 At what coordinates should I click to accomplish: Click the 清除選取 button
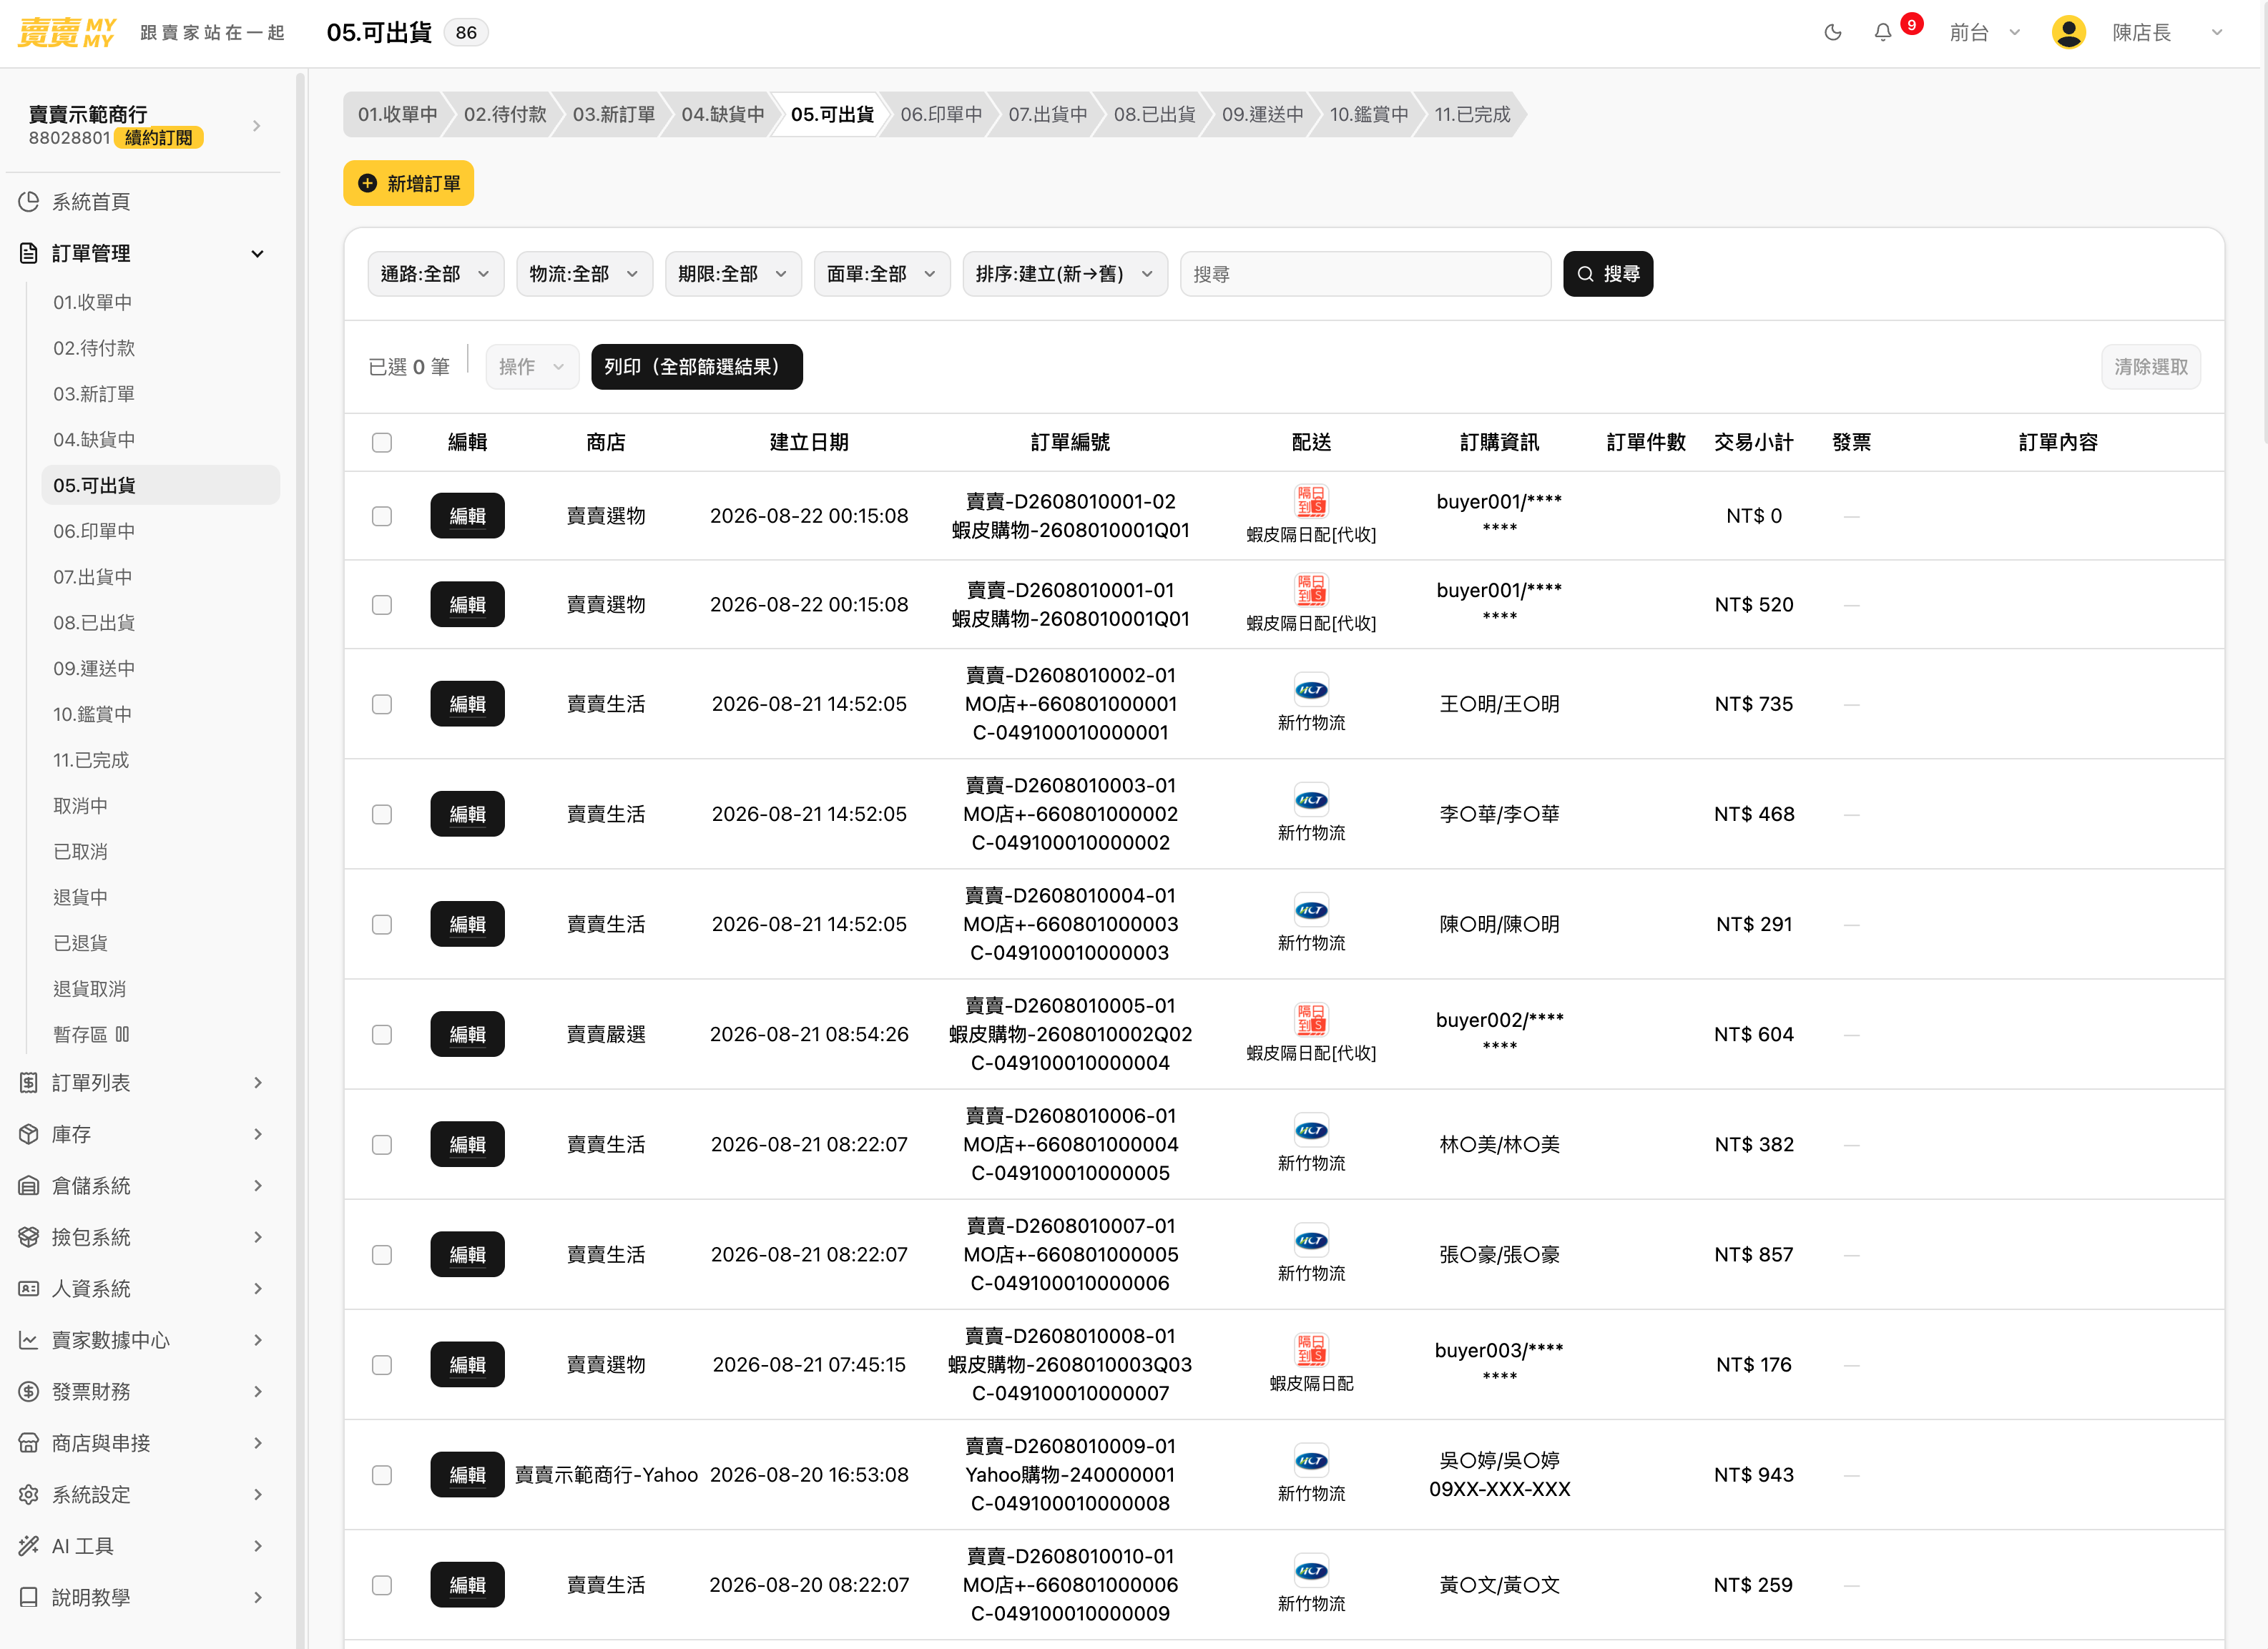(x=2151, y=367)
